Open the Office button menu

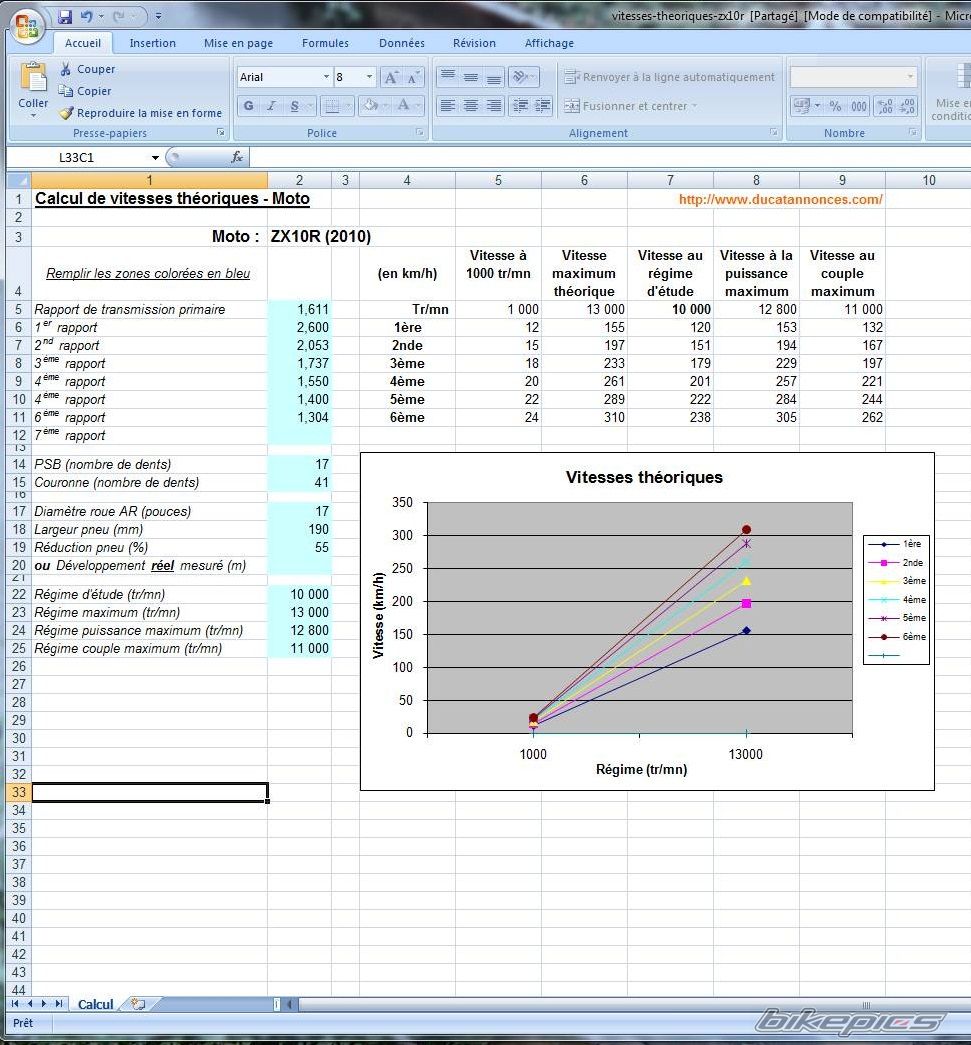[27, 27]
